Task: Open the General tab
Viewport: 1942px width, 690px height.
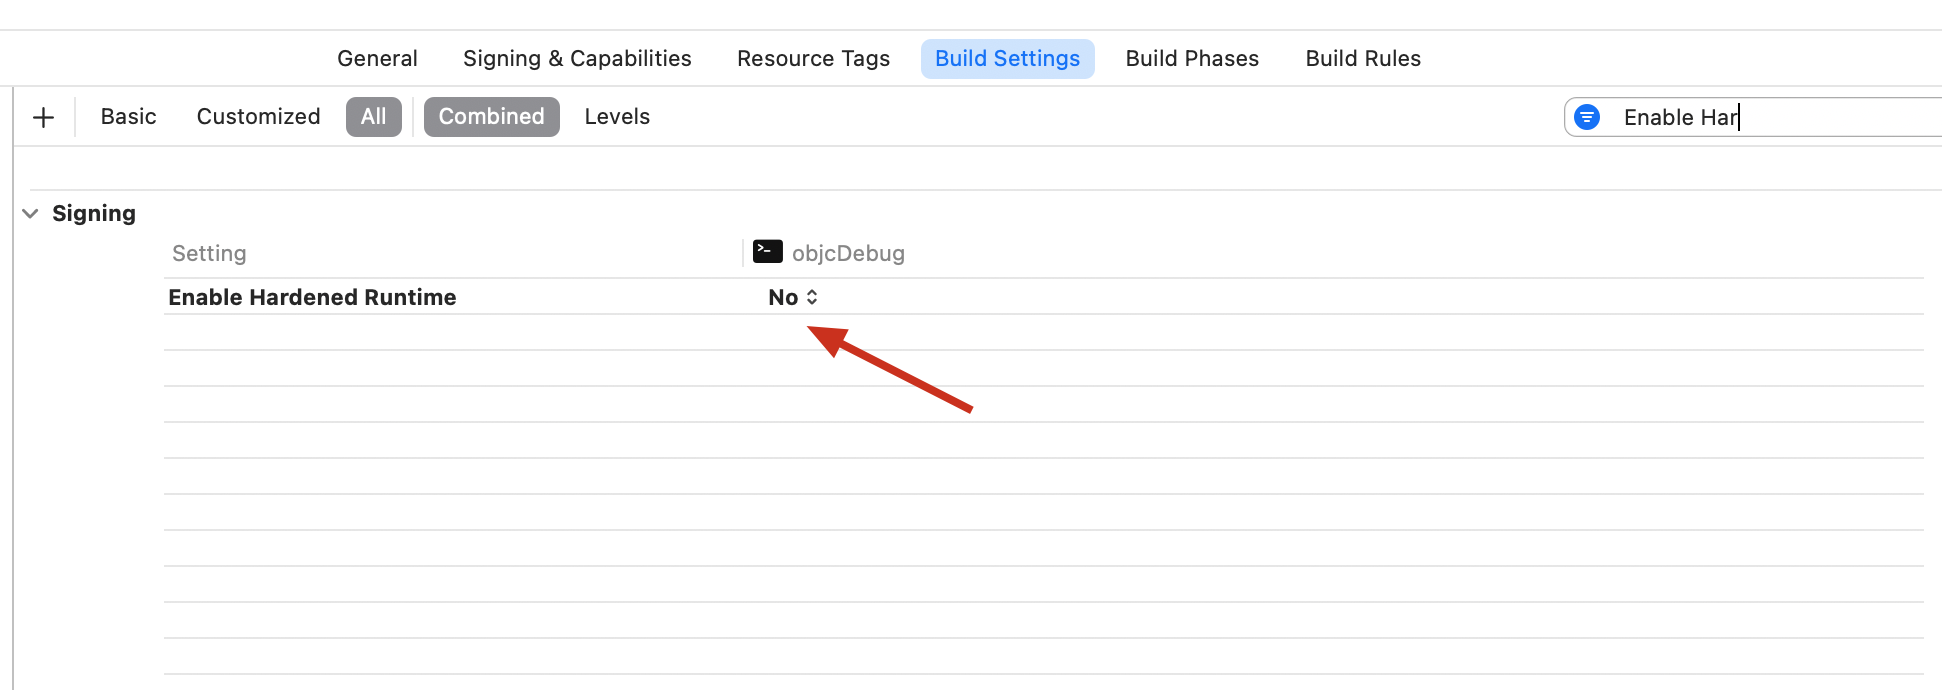Action: [x=377, y=59]
